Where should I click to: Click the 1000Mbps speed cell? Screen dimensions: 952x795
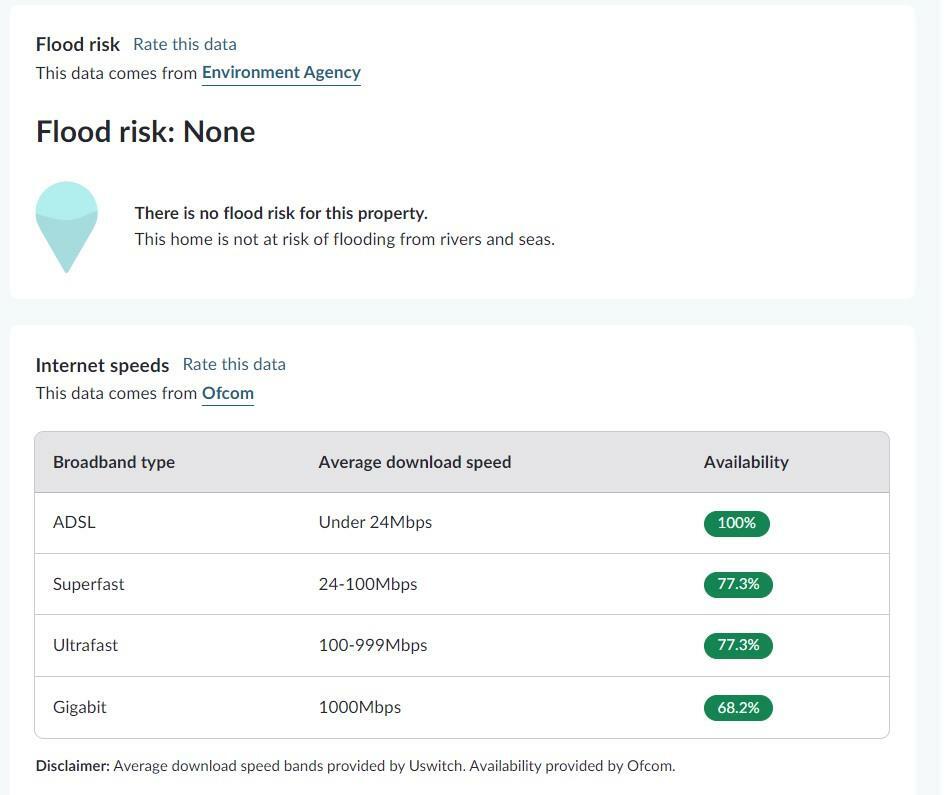(359, 707)
